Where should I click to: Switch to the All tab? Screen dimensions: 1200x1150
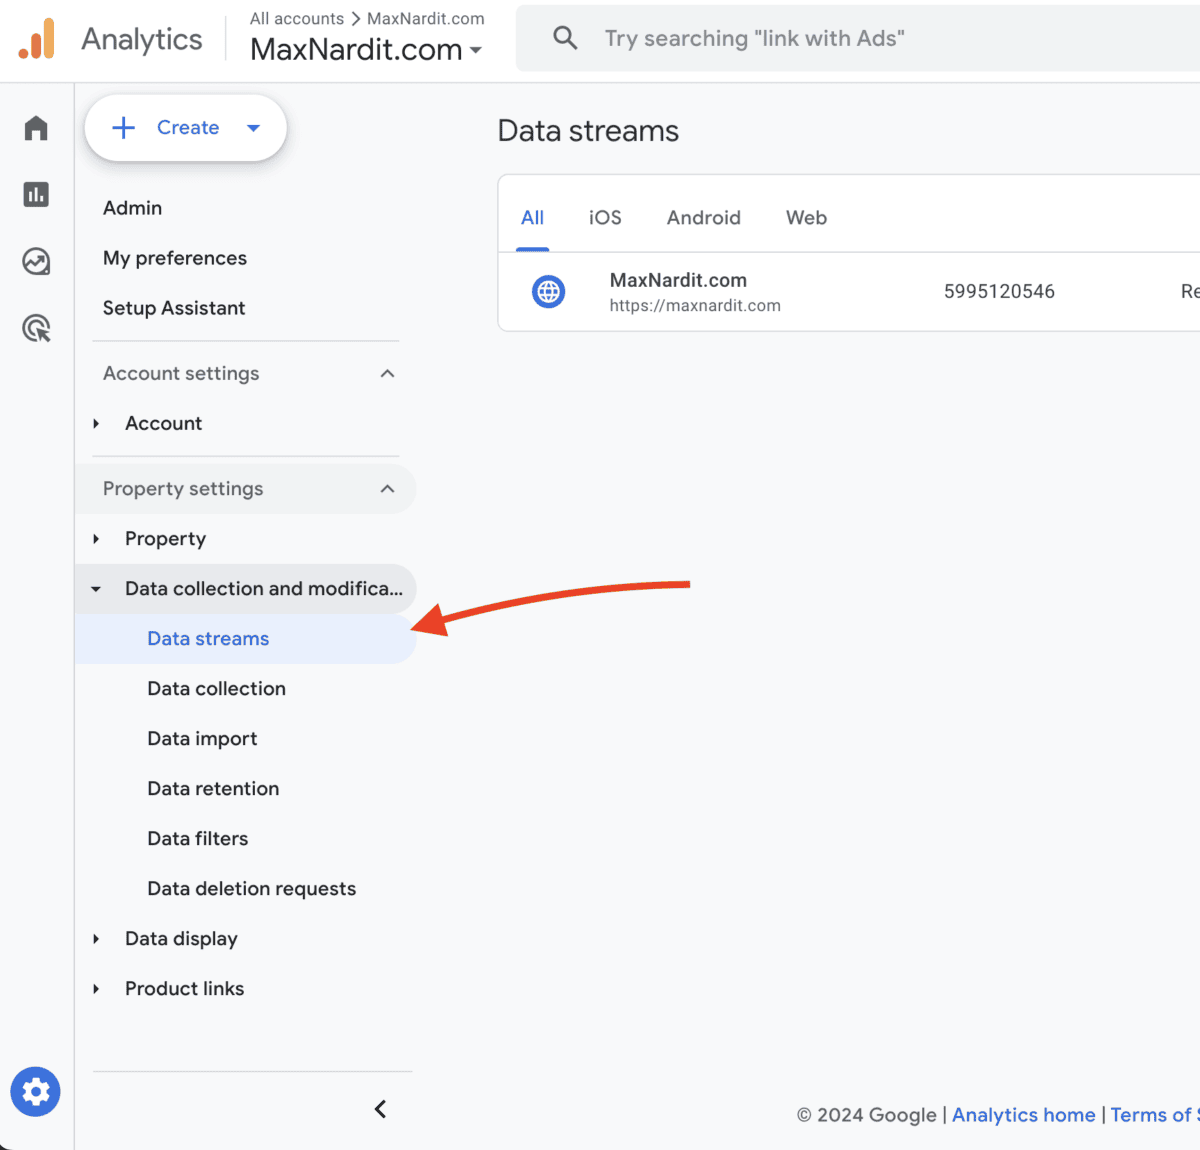(x=533, y=218)
